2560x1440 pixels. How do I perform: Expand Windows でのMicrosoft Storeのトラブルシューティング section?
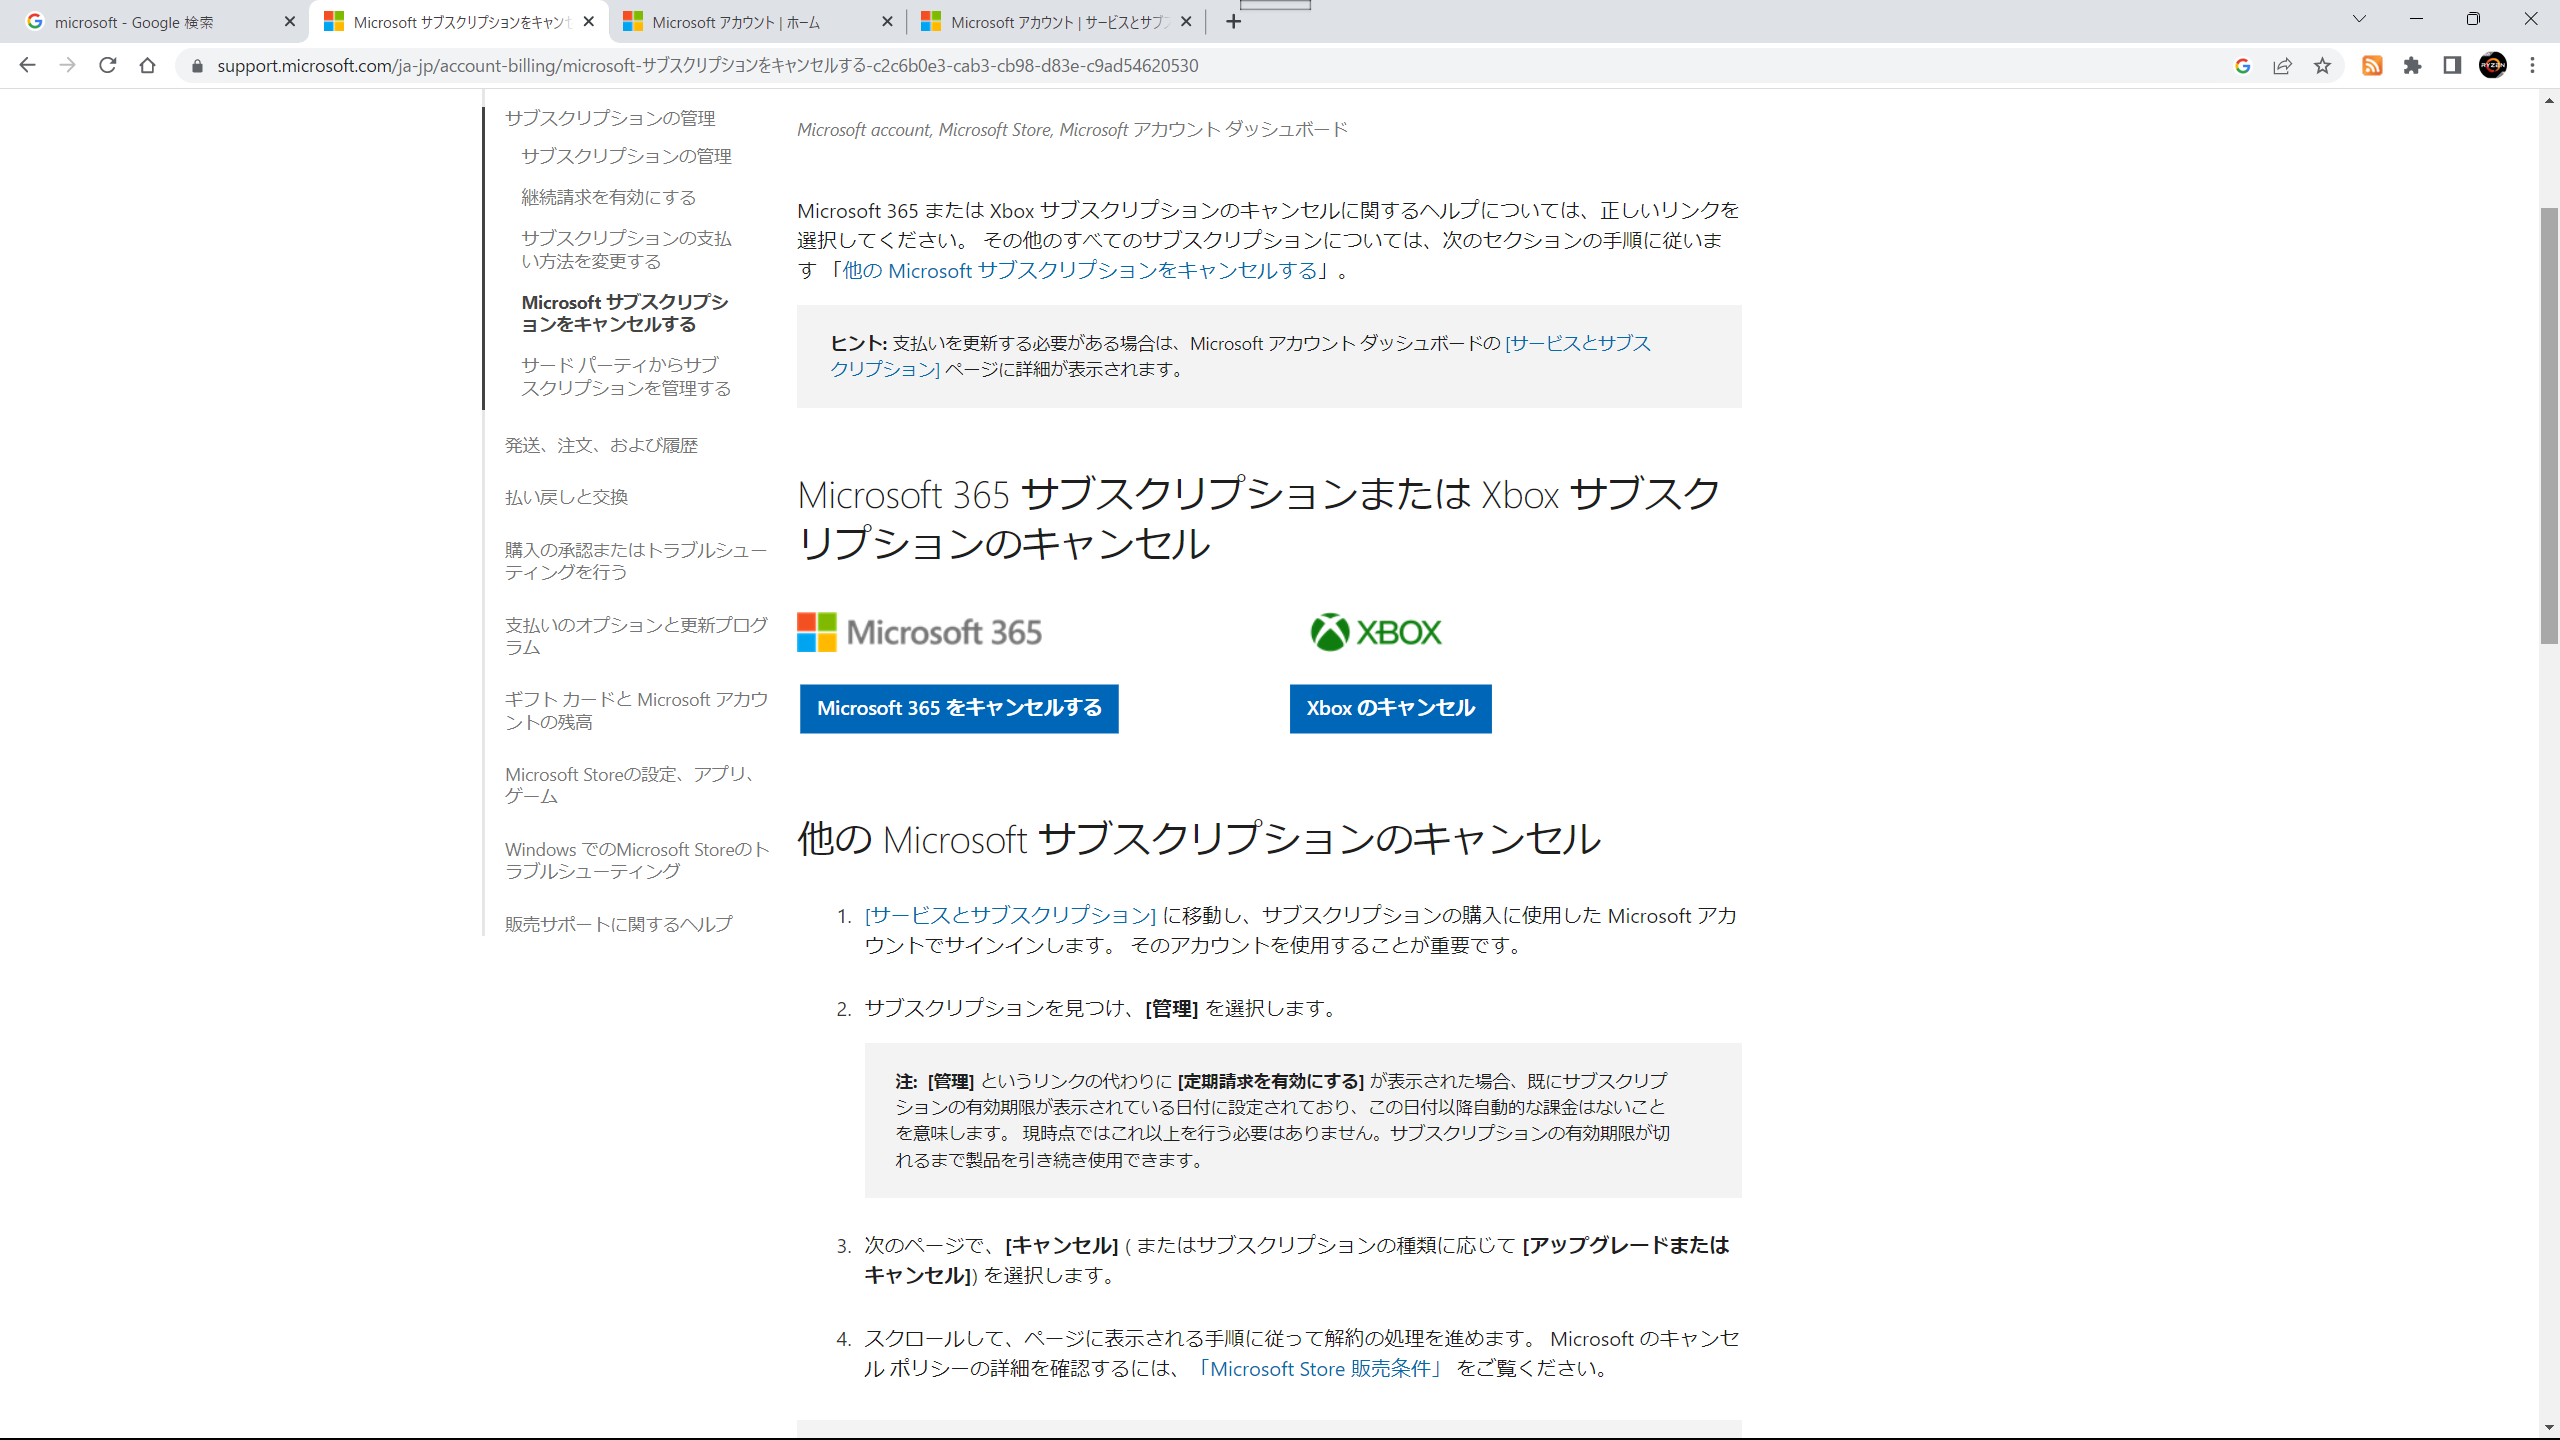637,860
